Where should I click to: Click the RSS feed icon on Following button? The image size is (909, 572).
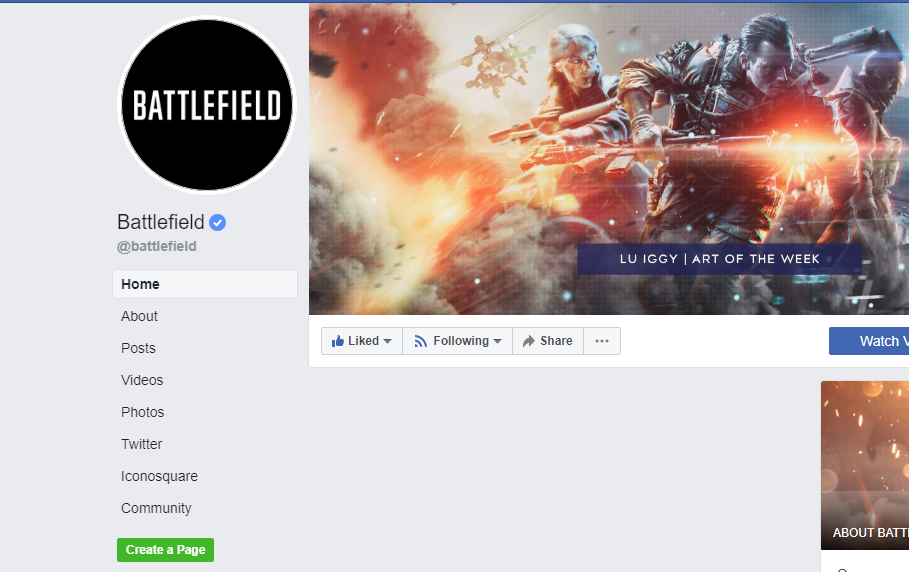[x=421, y=341]
